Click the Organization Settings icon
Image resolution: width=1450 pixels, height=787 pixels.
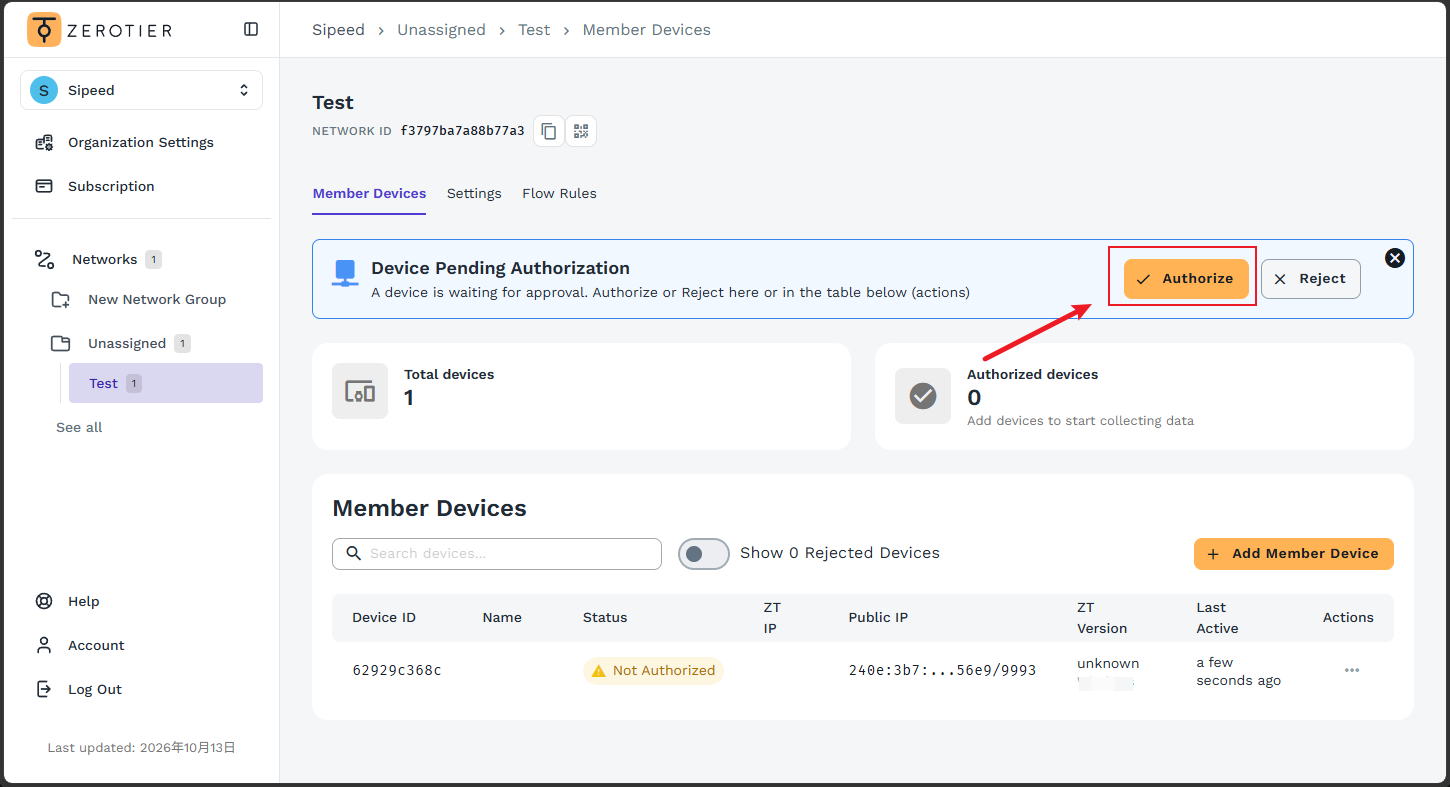pos(44,142)
